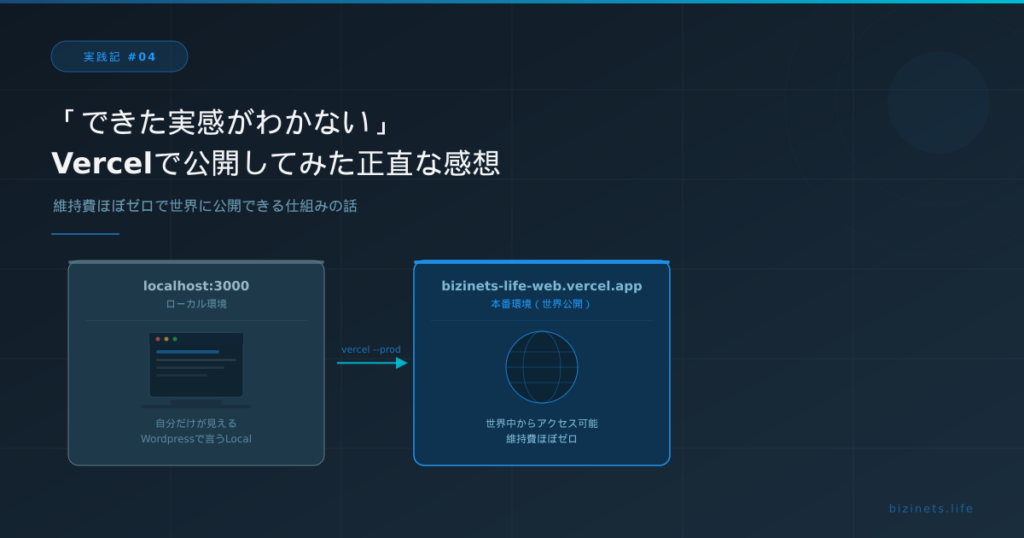The width and height of the screenshot is (1024, 538).
Task: Click the vercel --prod command label
Action: 371,349
